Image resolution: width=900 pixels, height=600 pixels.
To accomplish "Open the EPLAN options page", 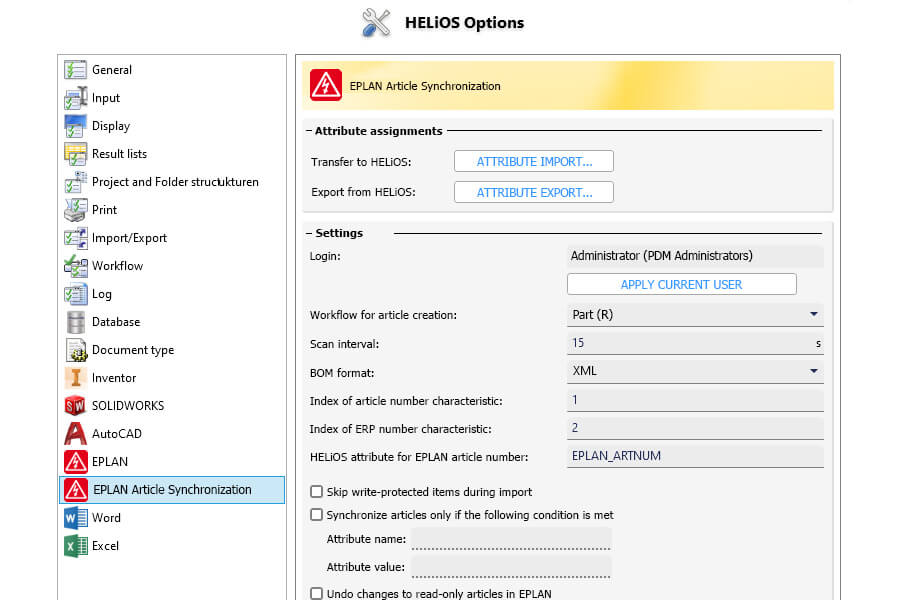I will [110, 462].
